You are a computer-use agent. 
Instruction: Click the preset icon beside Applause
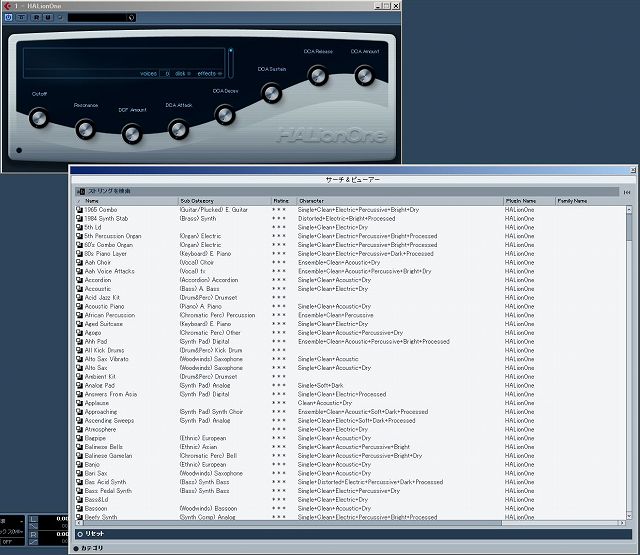[x=80, y=403]
